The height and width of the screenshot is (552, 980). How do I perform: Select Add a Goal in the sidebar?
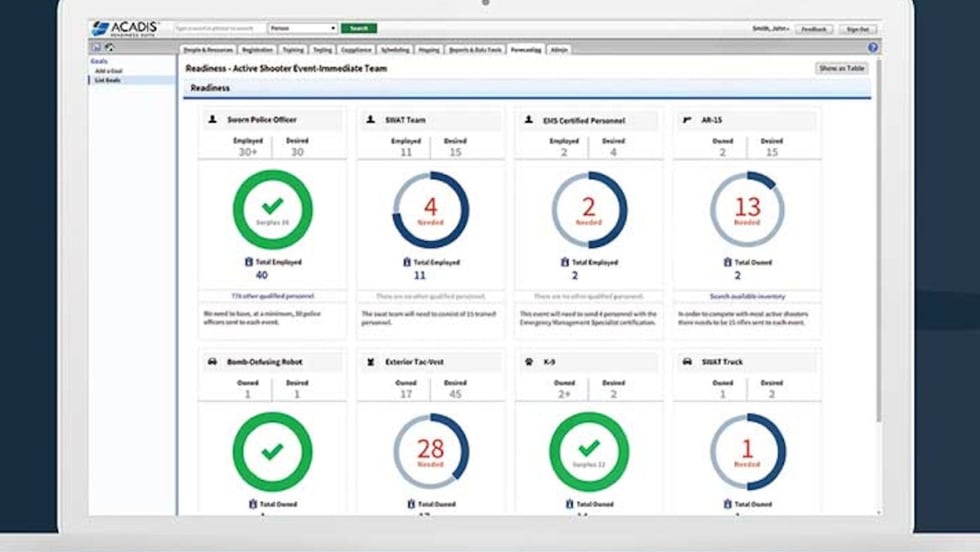click(108, 71)
